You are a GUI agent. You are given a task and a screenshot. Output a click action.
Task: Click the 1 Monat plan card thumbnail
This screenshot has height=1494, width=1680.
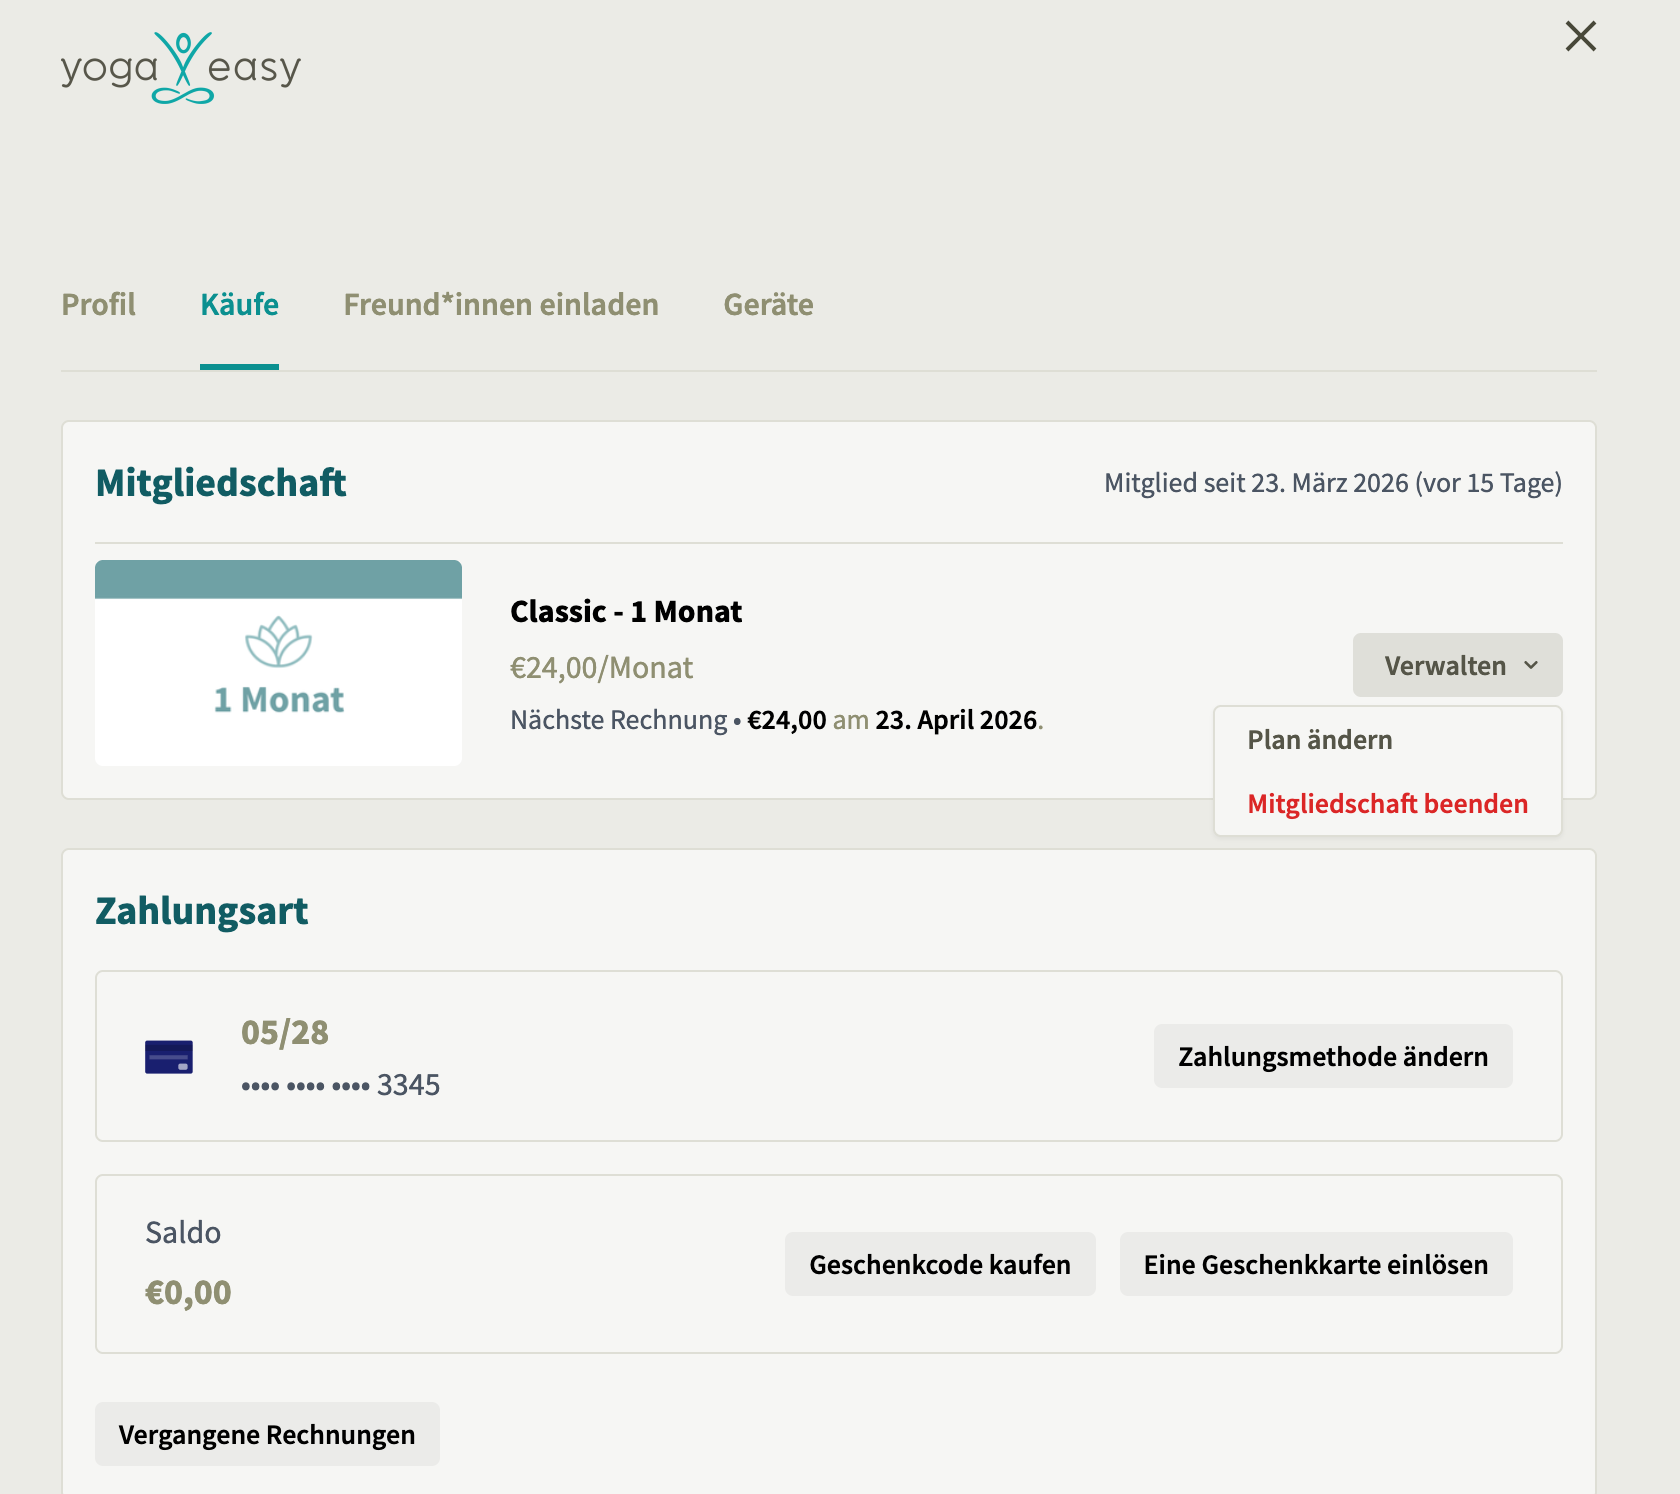point(278,663)
